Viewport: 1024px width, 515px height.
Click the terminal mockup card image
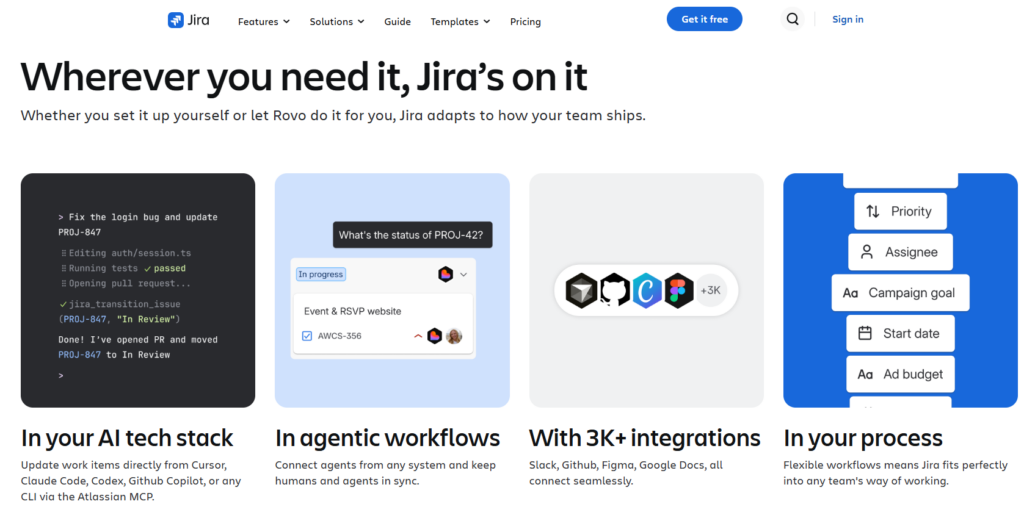pos(138,290)
